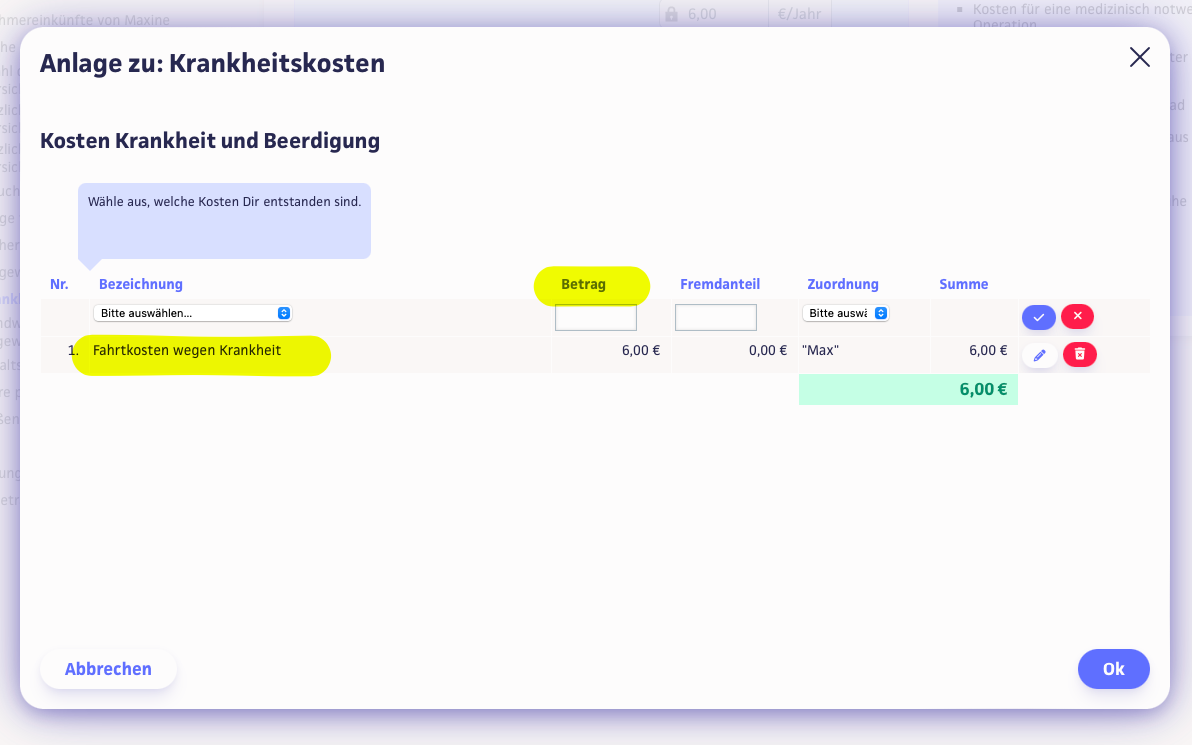Discard the new entry with the red X

1077,317
